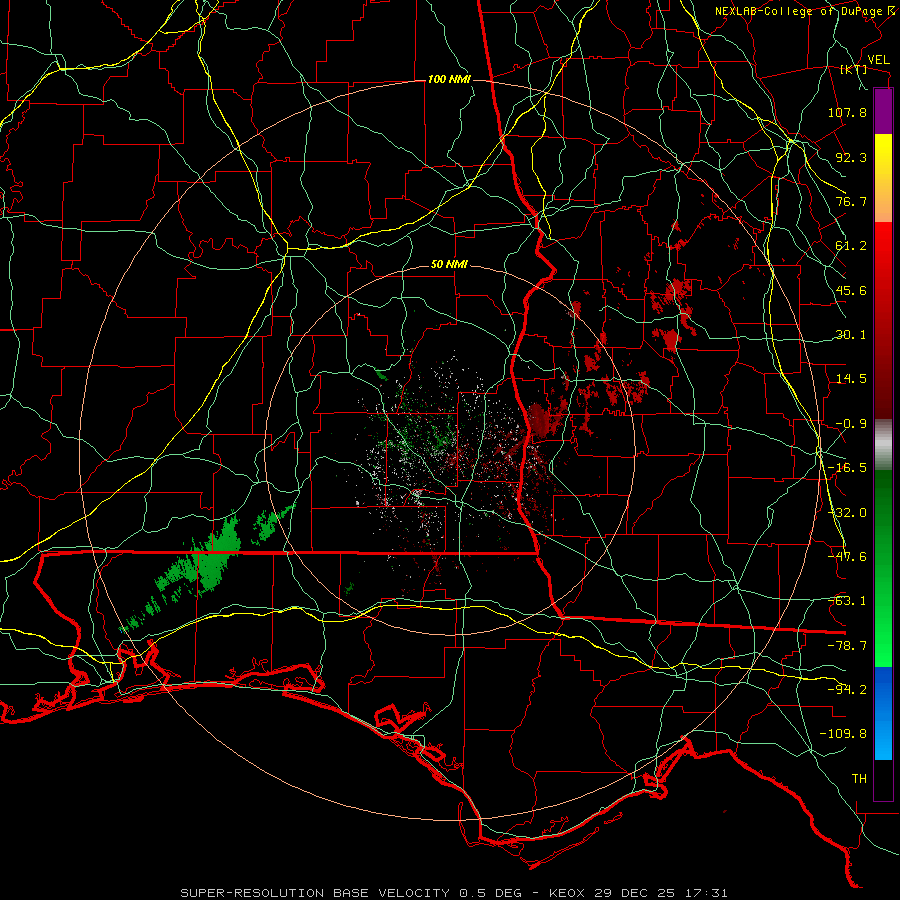Click the -94.2 scale value
Screen dimensions: 900x900
click(847, 689)
